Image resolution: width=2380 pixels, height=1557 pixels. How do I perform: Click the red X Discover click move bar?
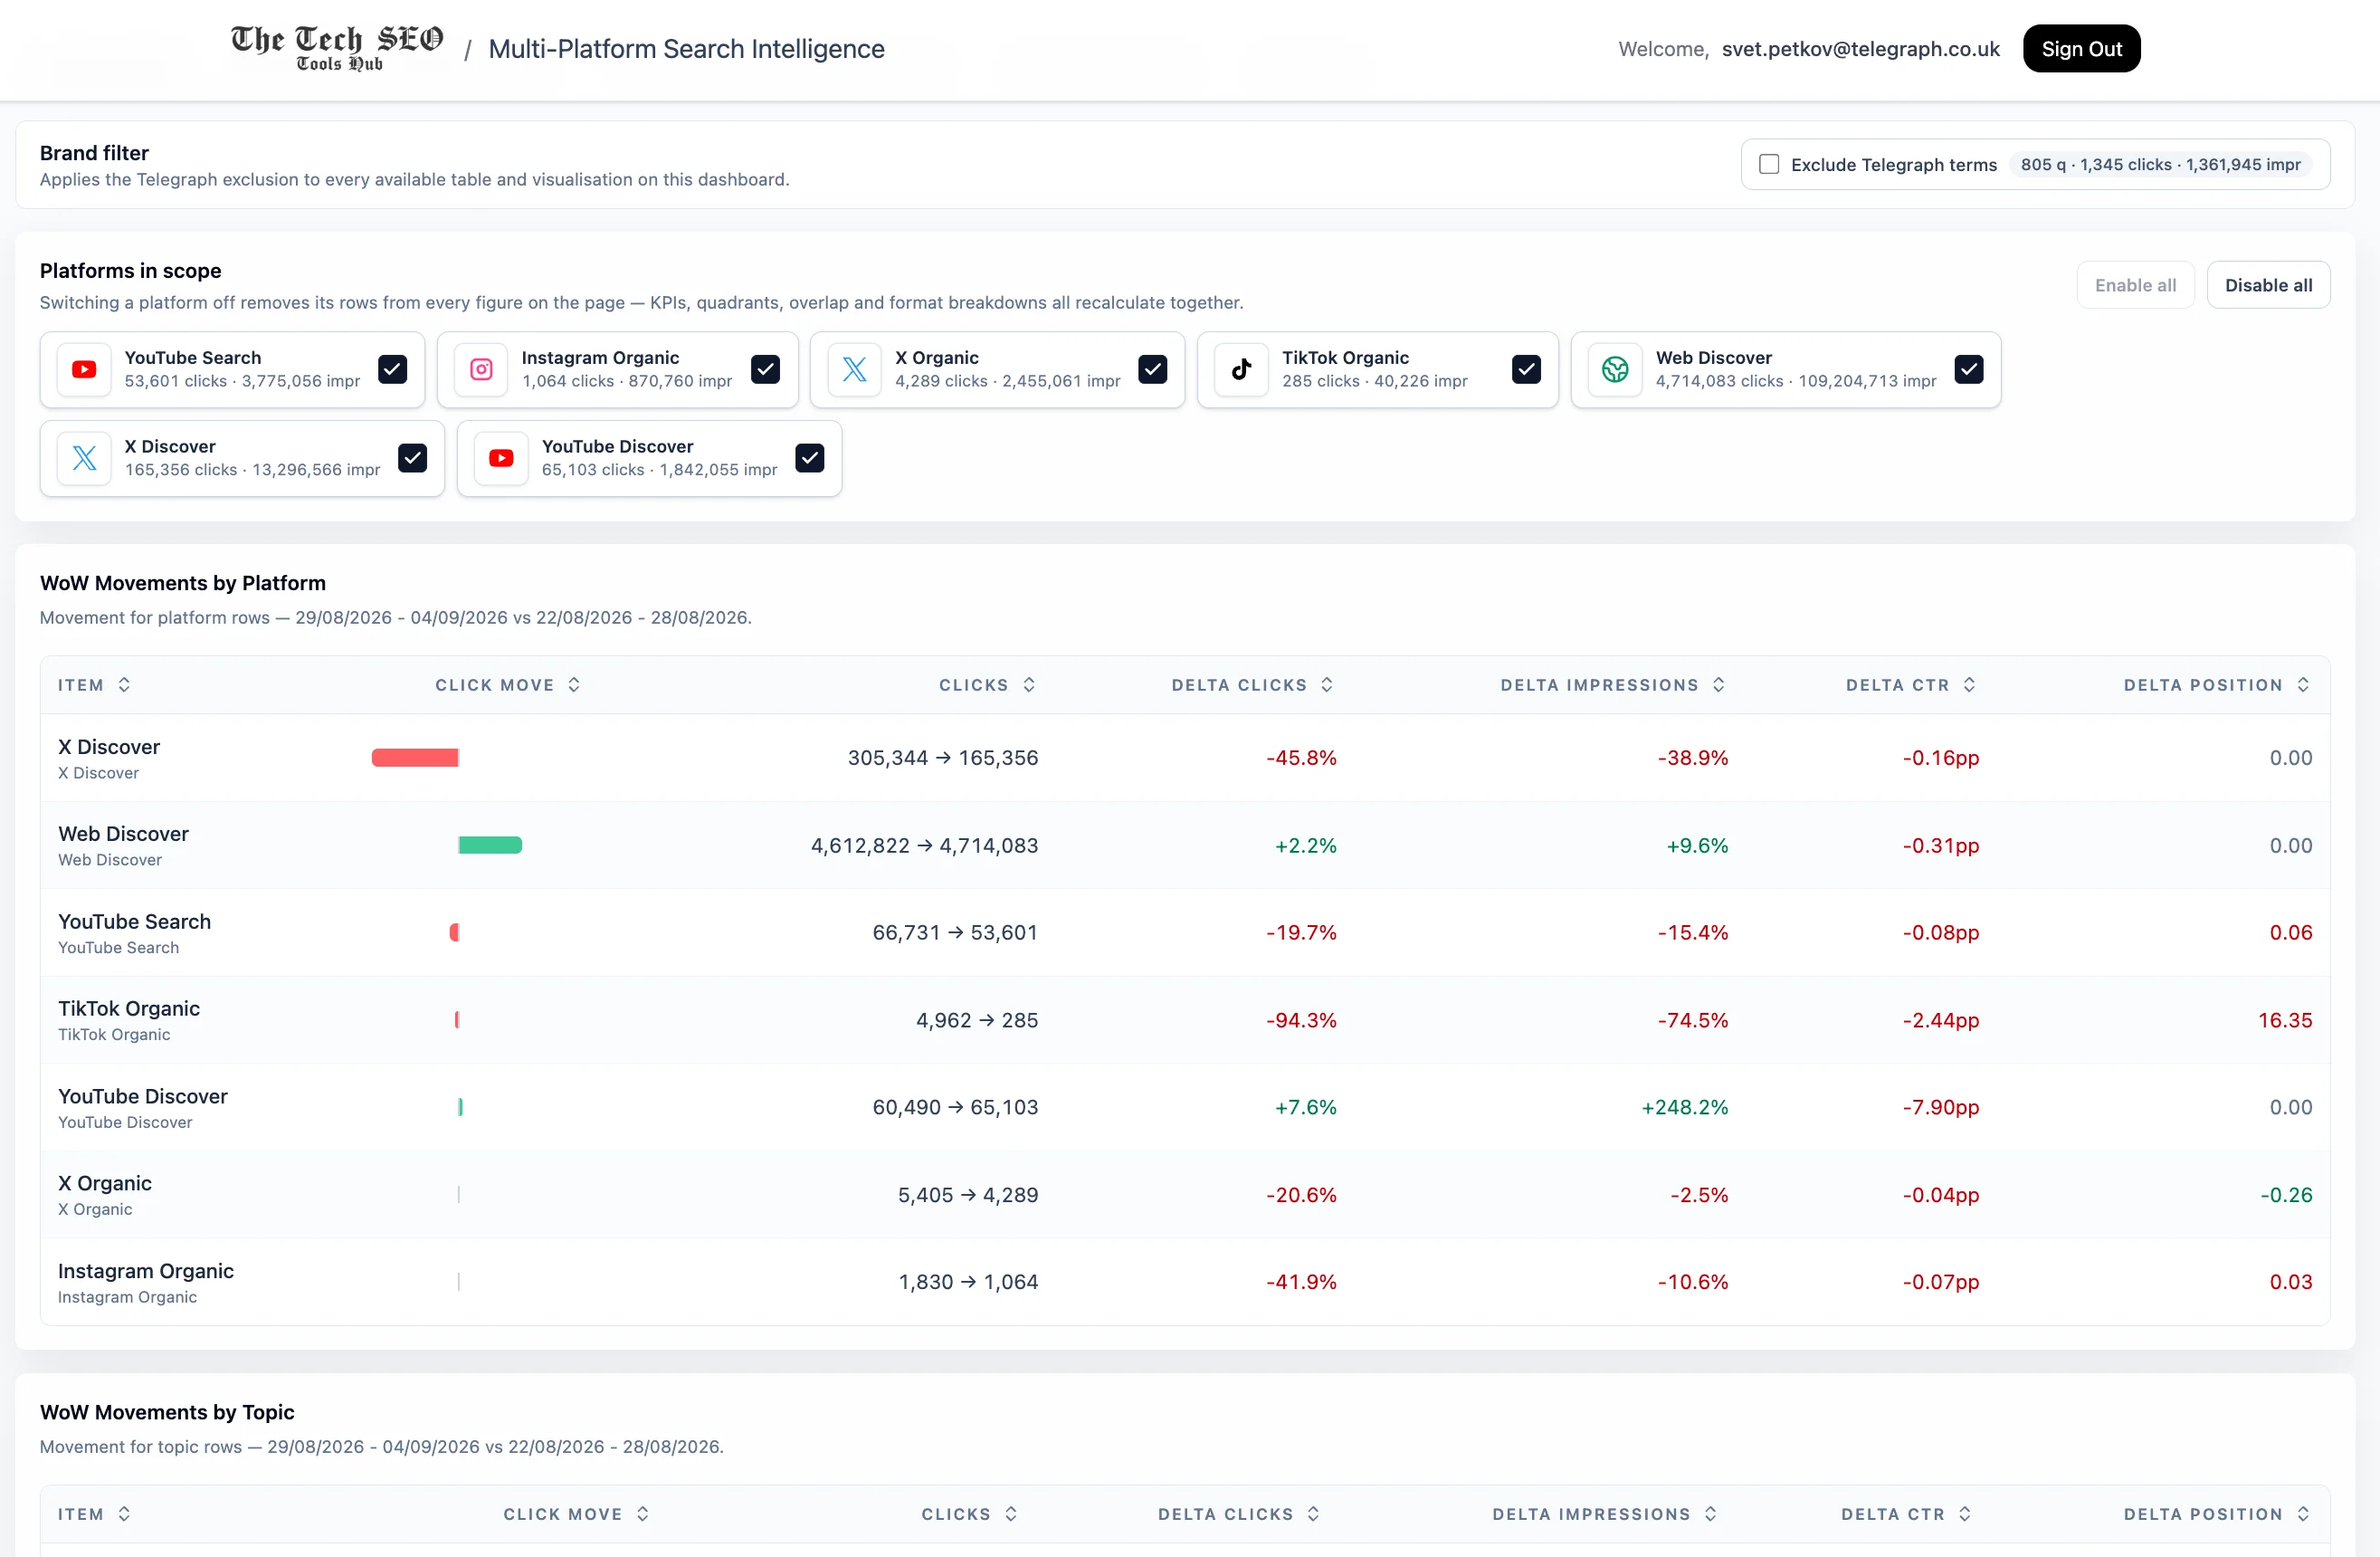click(415, 757)
